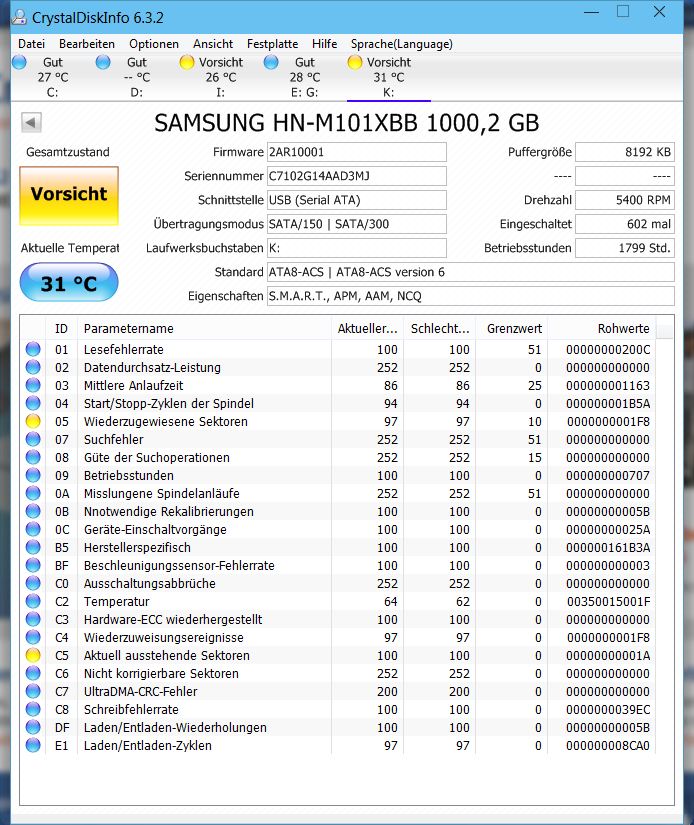
Task: Click the CrystalDiskInfo app icon in title bar
Action: tap(19, 17)
